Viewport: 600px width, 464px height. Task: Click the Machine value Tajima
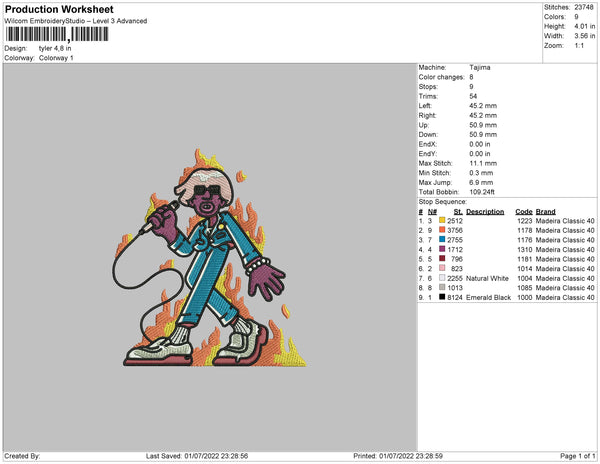click(x=479, y=67)
